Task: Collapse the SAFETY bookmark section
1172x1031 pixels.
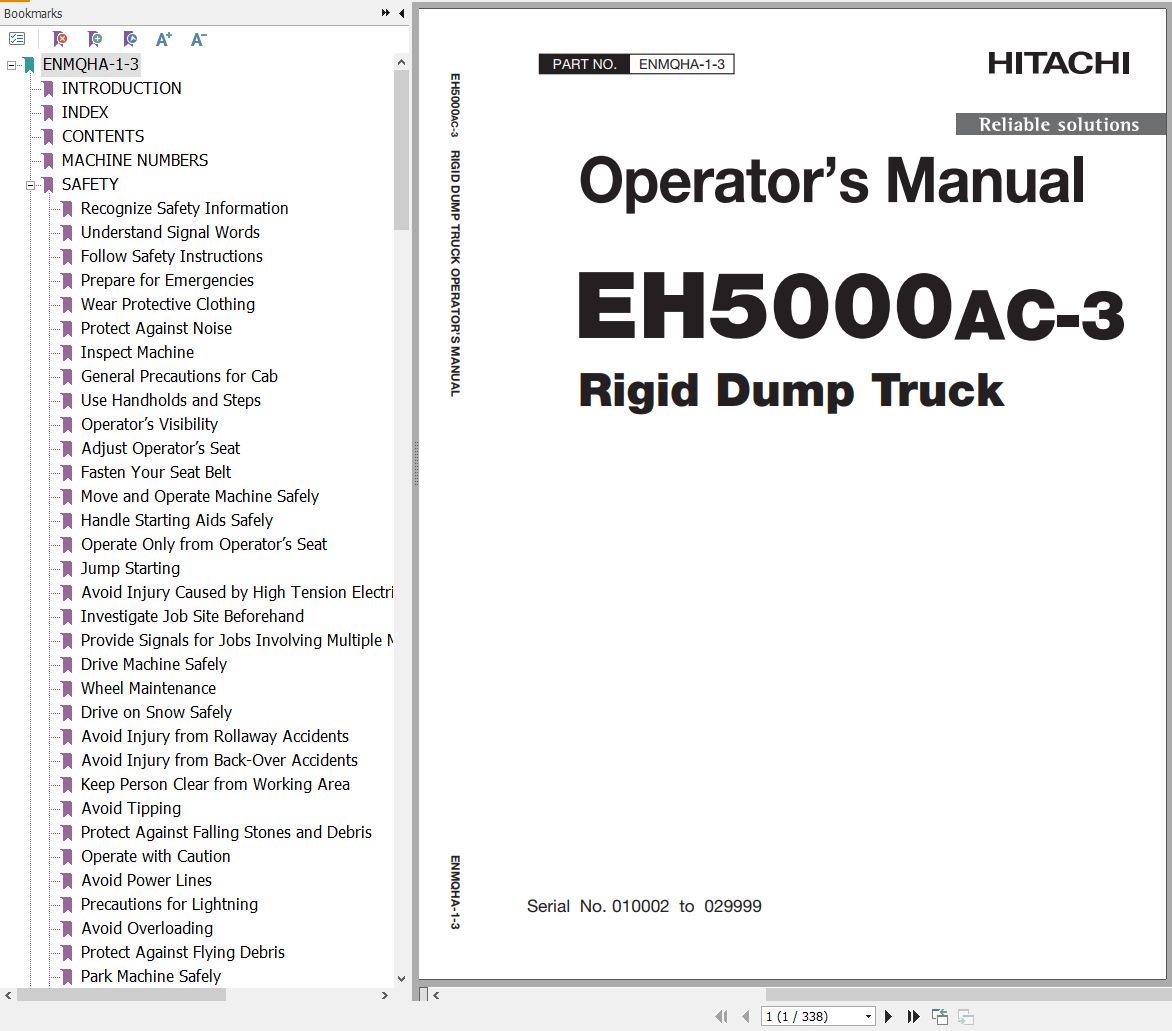Action: (x=31, y=185)
